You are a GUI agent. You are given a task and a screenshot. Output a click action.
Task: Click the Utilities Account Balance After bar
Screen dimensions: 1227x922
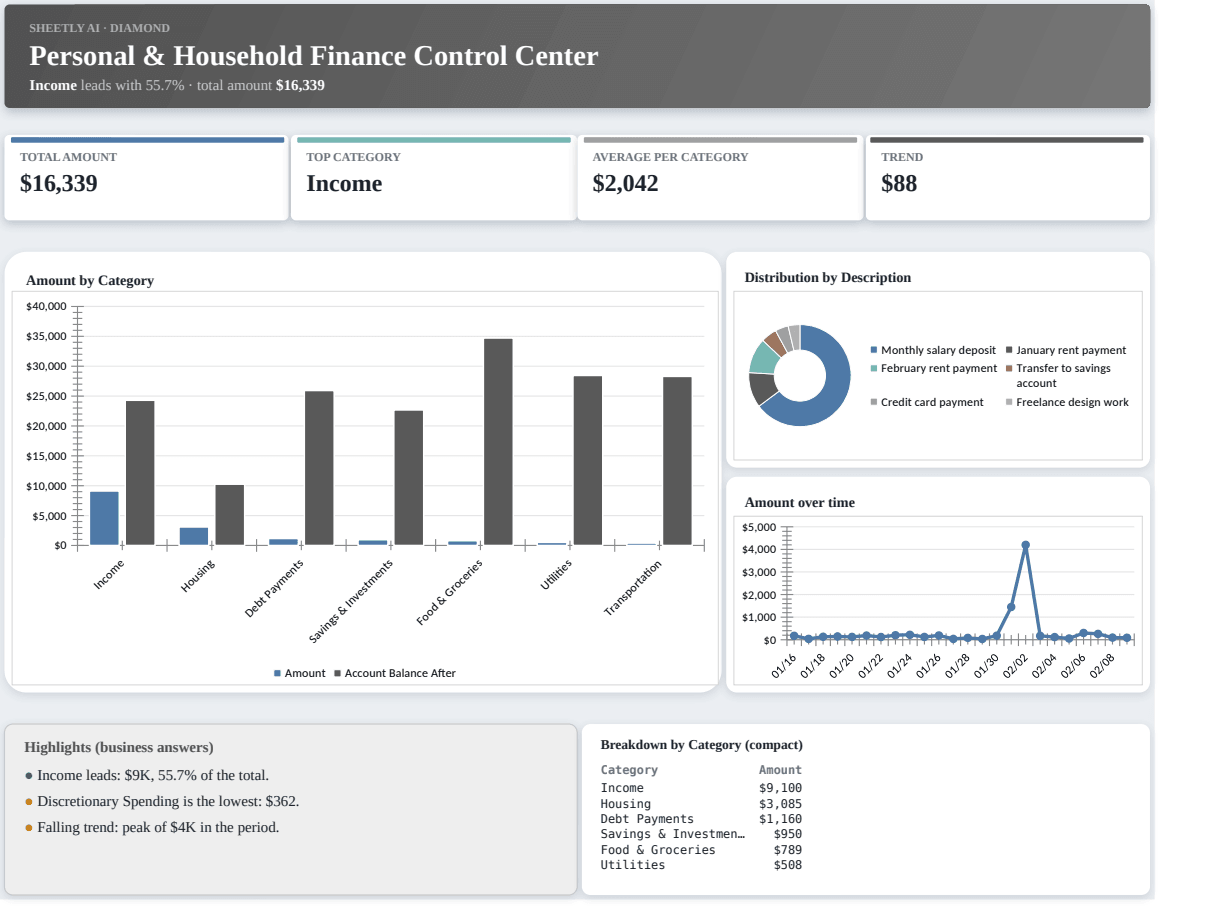pyautogui.click(x=588, y=460)
